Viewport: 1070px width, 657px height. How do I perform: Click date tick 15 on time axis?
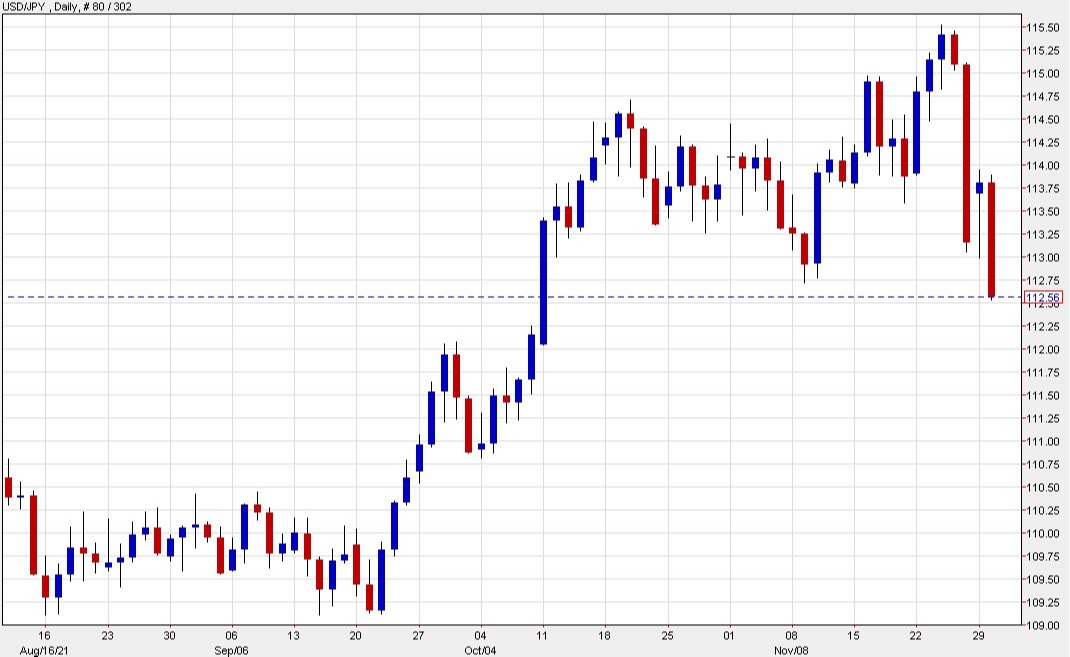[x=854, y=636]
